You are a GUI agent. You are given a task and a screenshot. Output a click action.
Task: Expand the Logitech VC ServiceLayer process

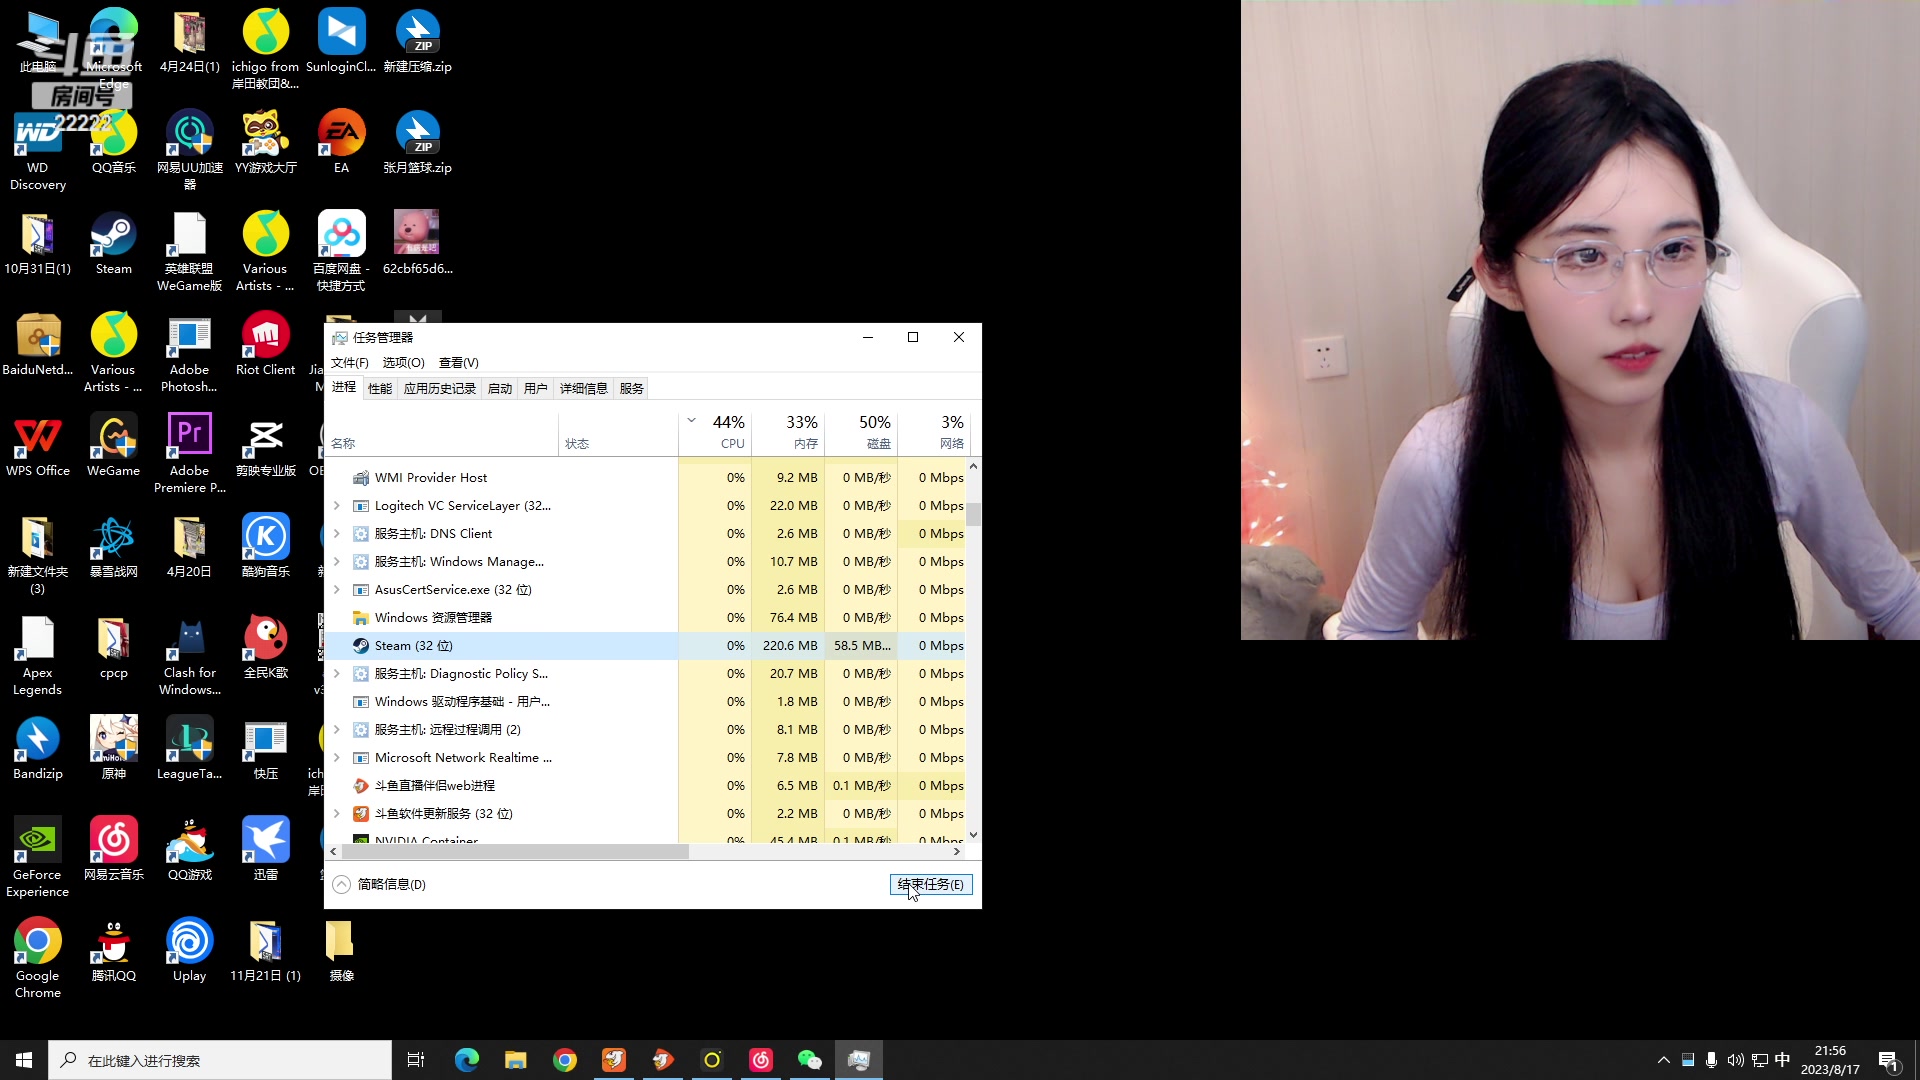(337, 506)
